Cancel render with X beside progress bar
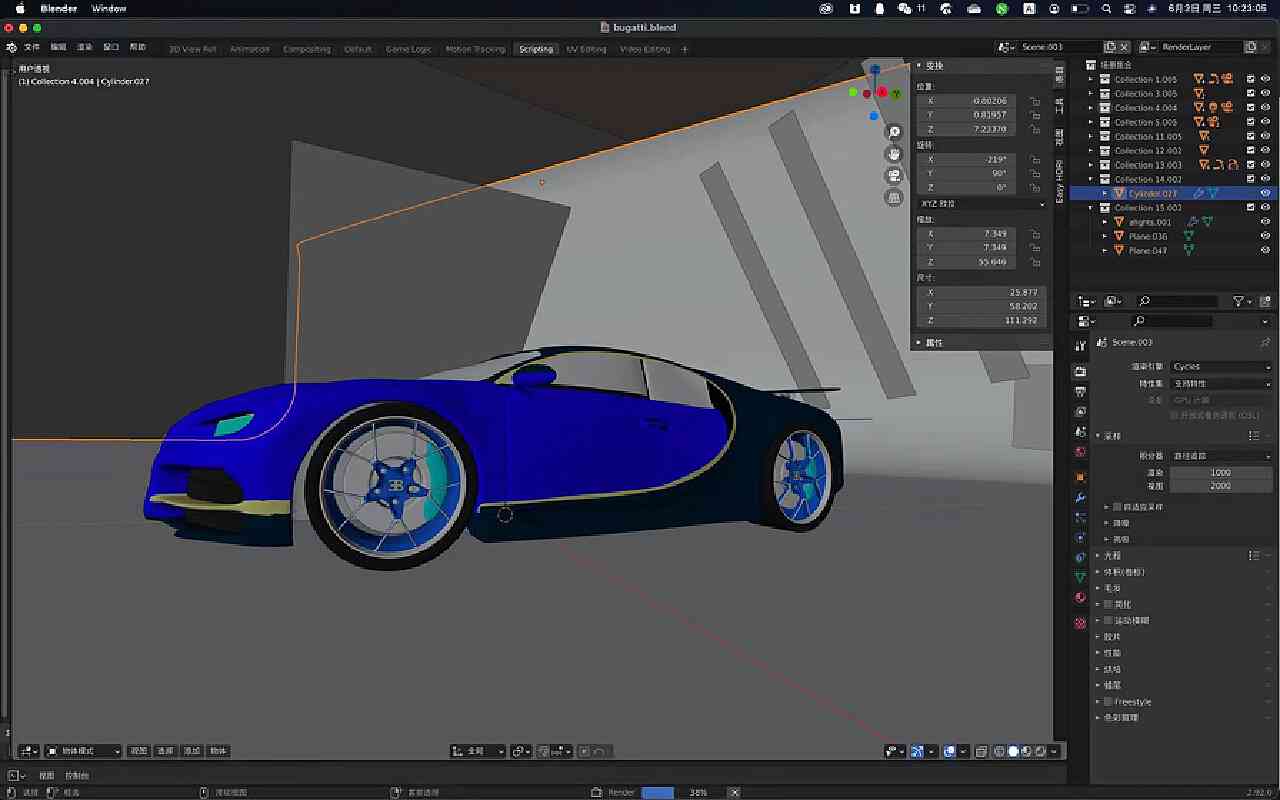The width and height of the screenshot is (1280, 800). click(x=734, y=792)
